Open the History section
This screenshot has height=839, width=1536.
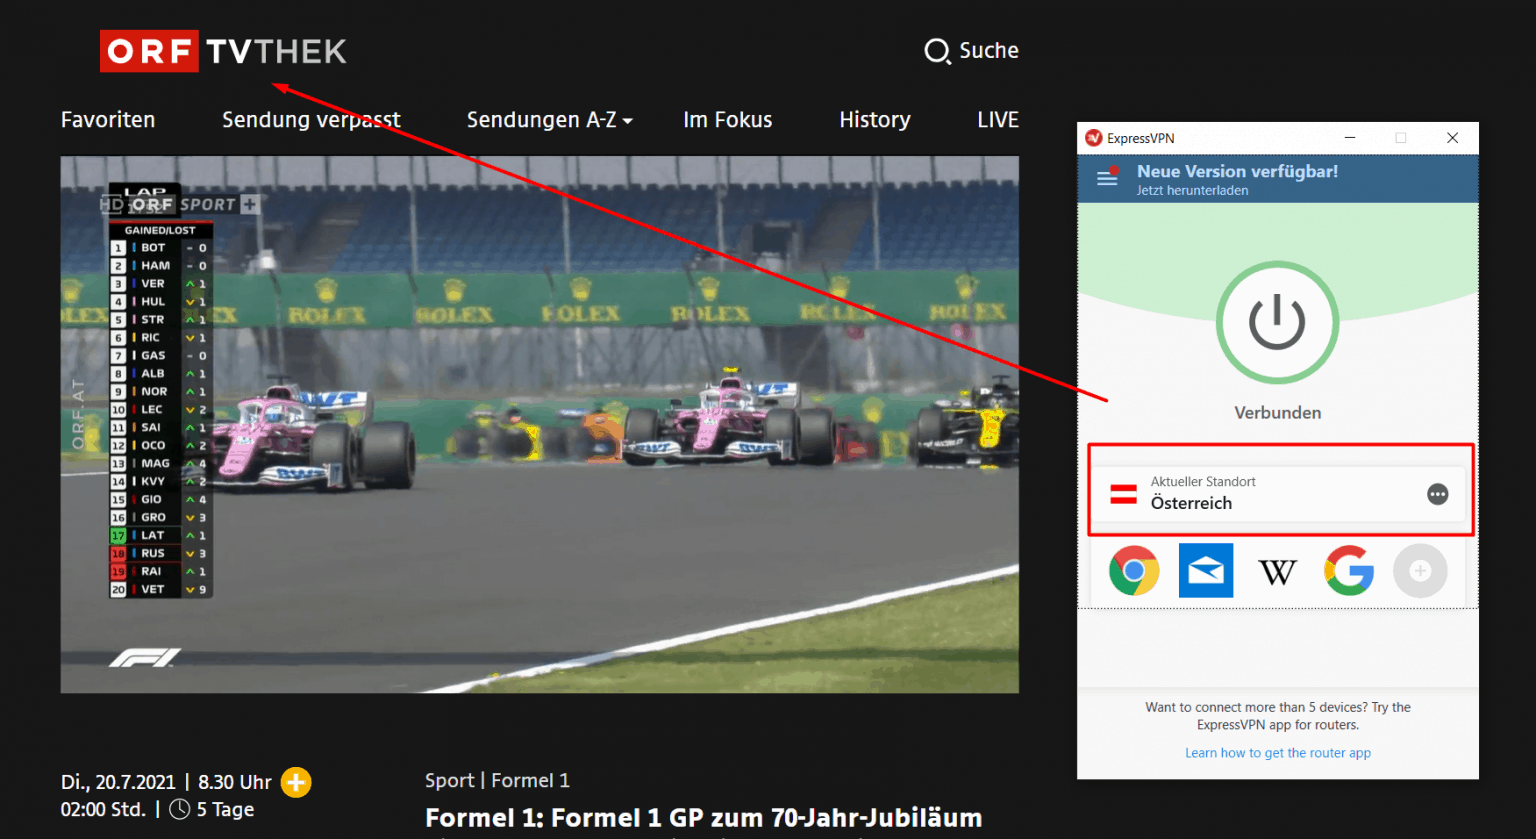875,120
